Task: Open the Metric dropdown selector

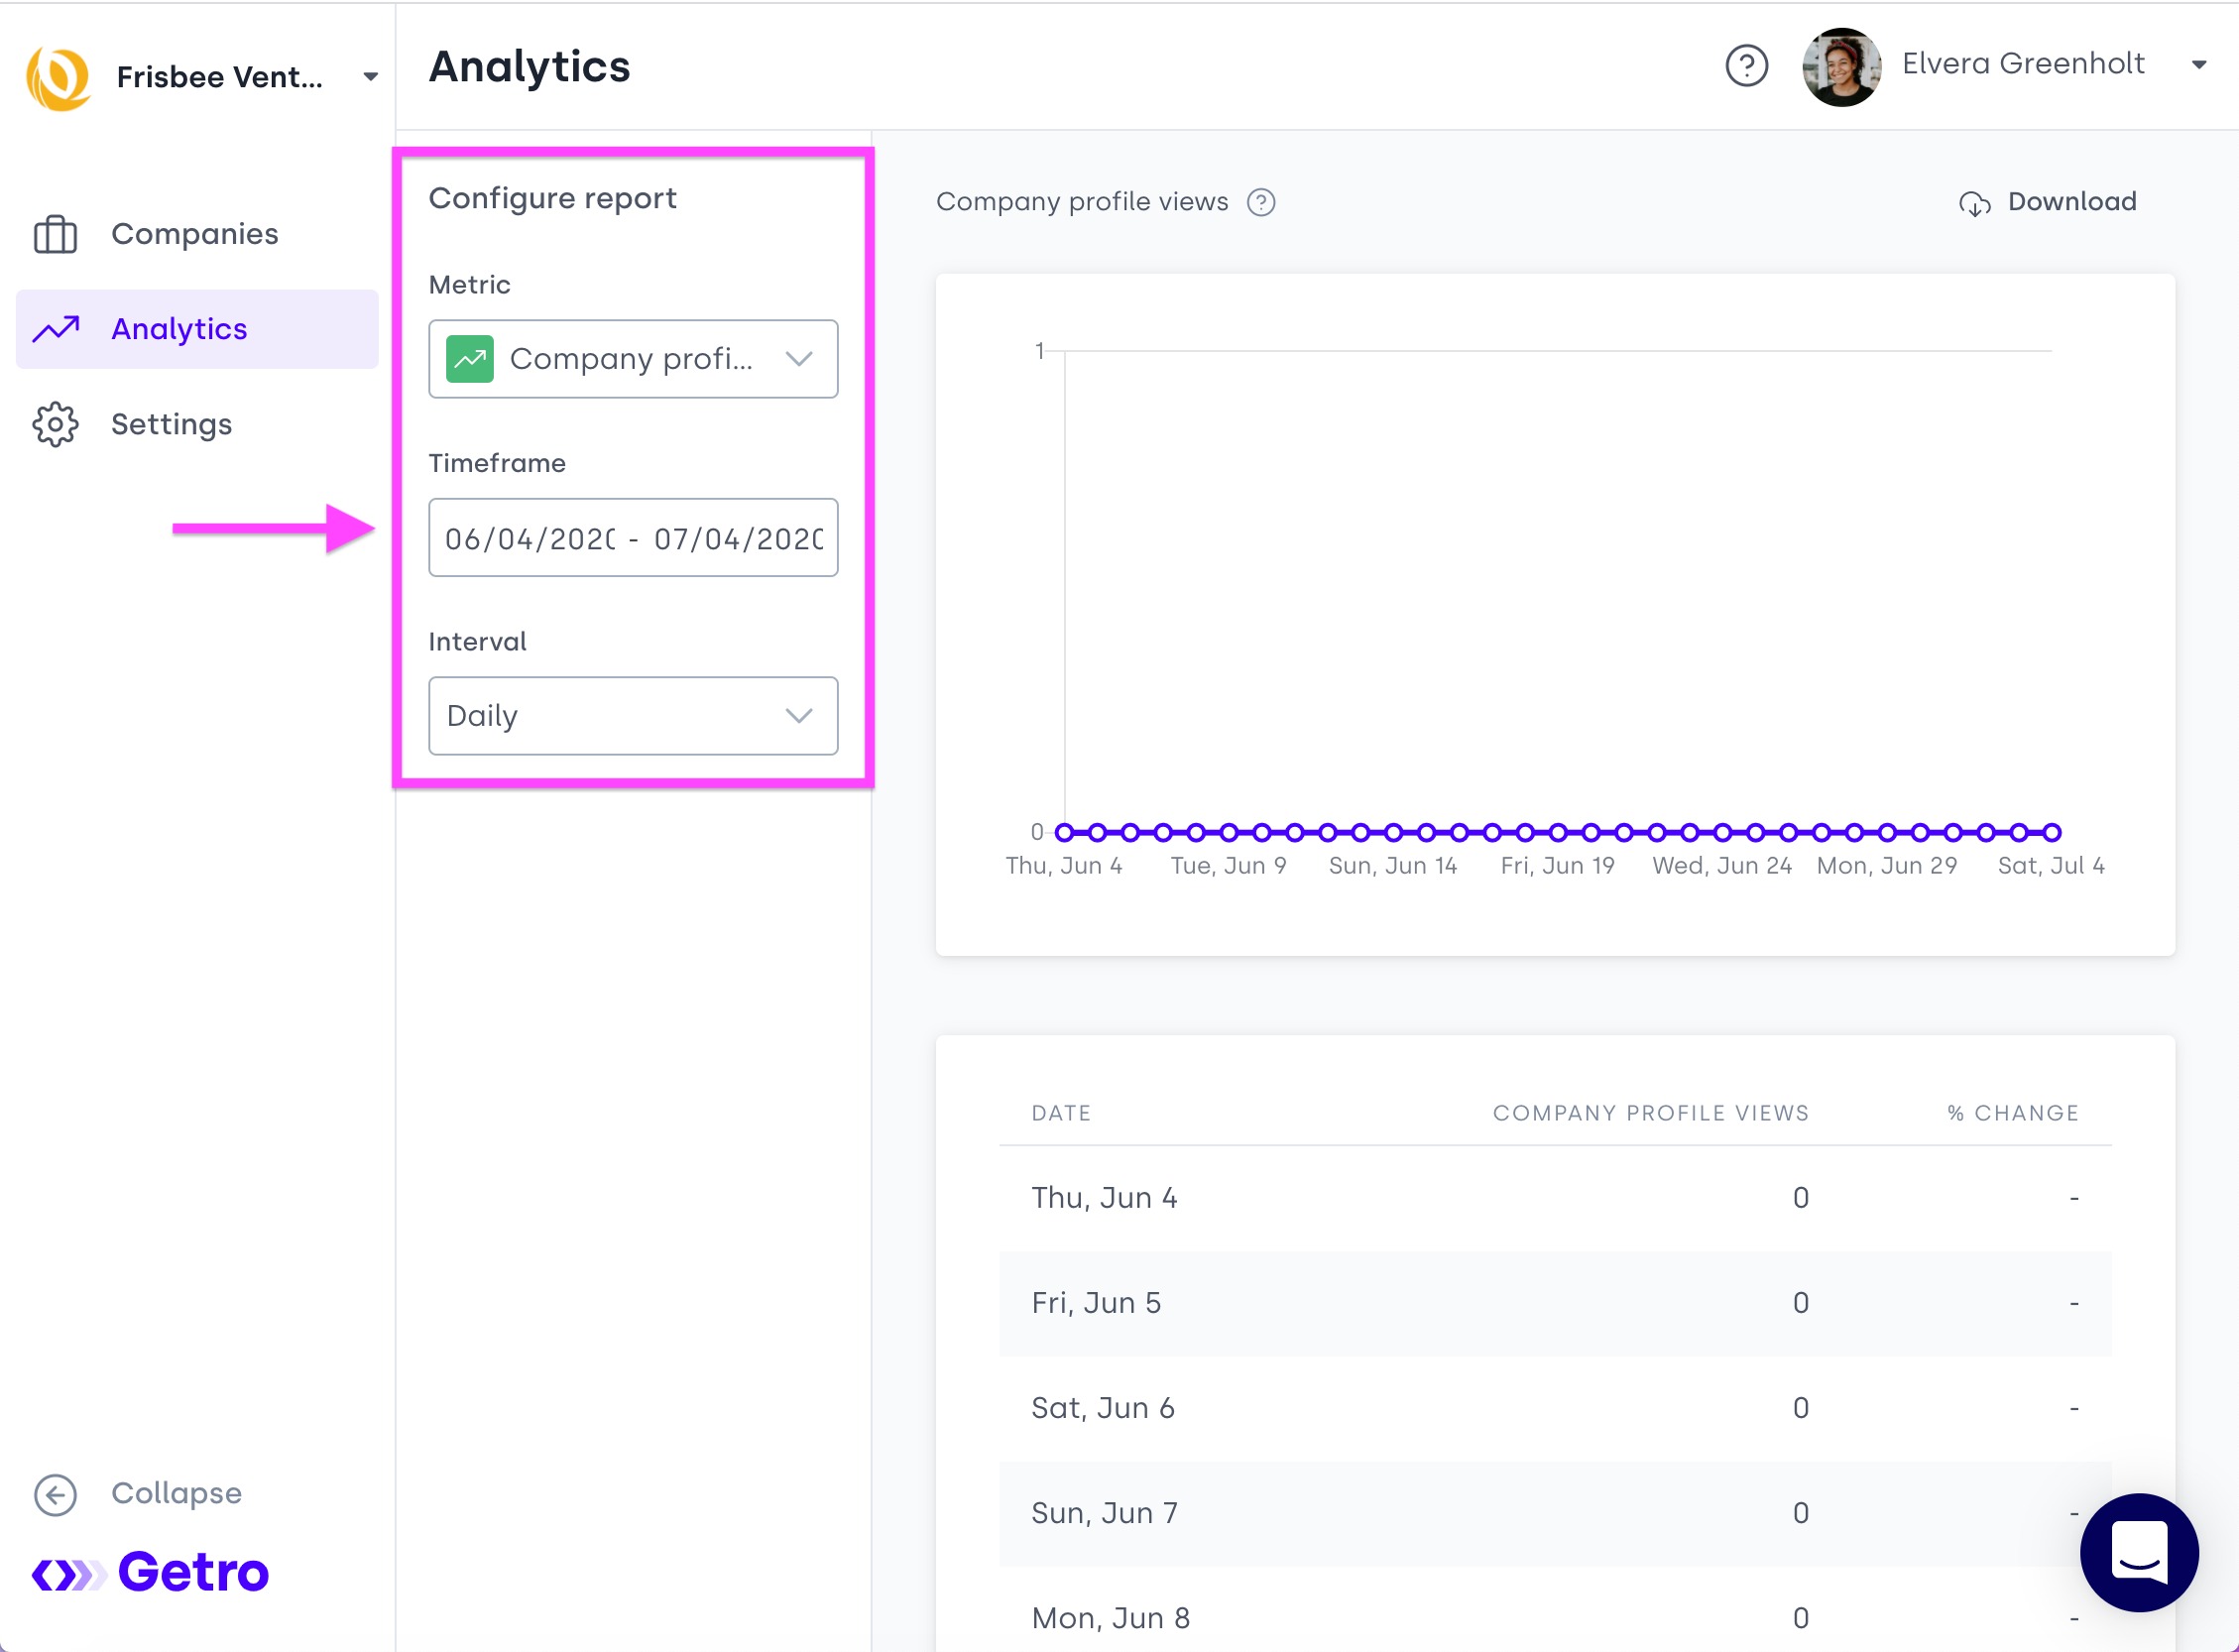Action: click(632, 359)
